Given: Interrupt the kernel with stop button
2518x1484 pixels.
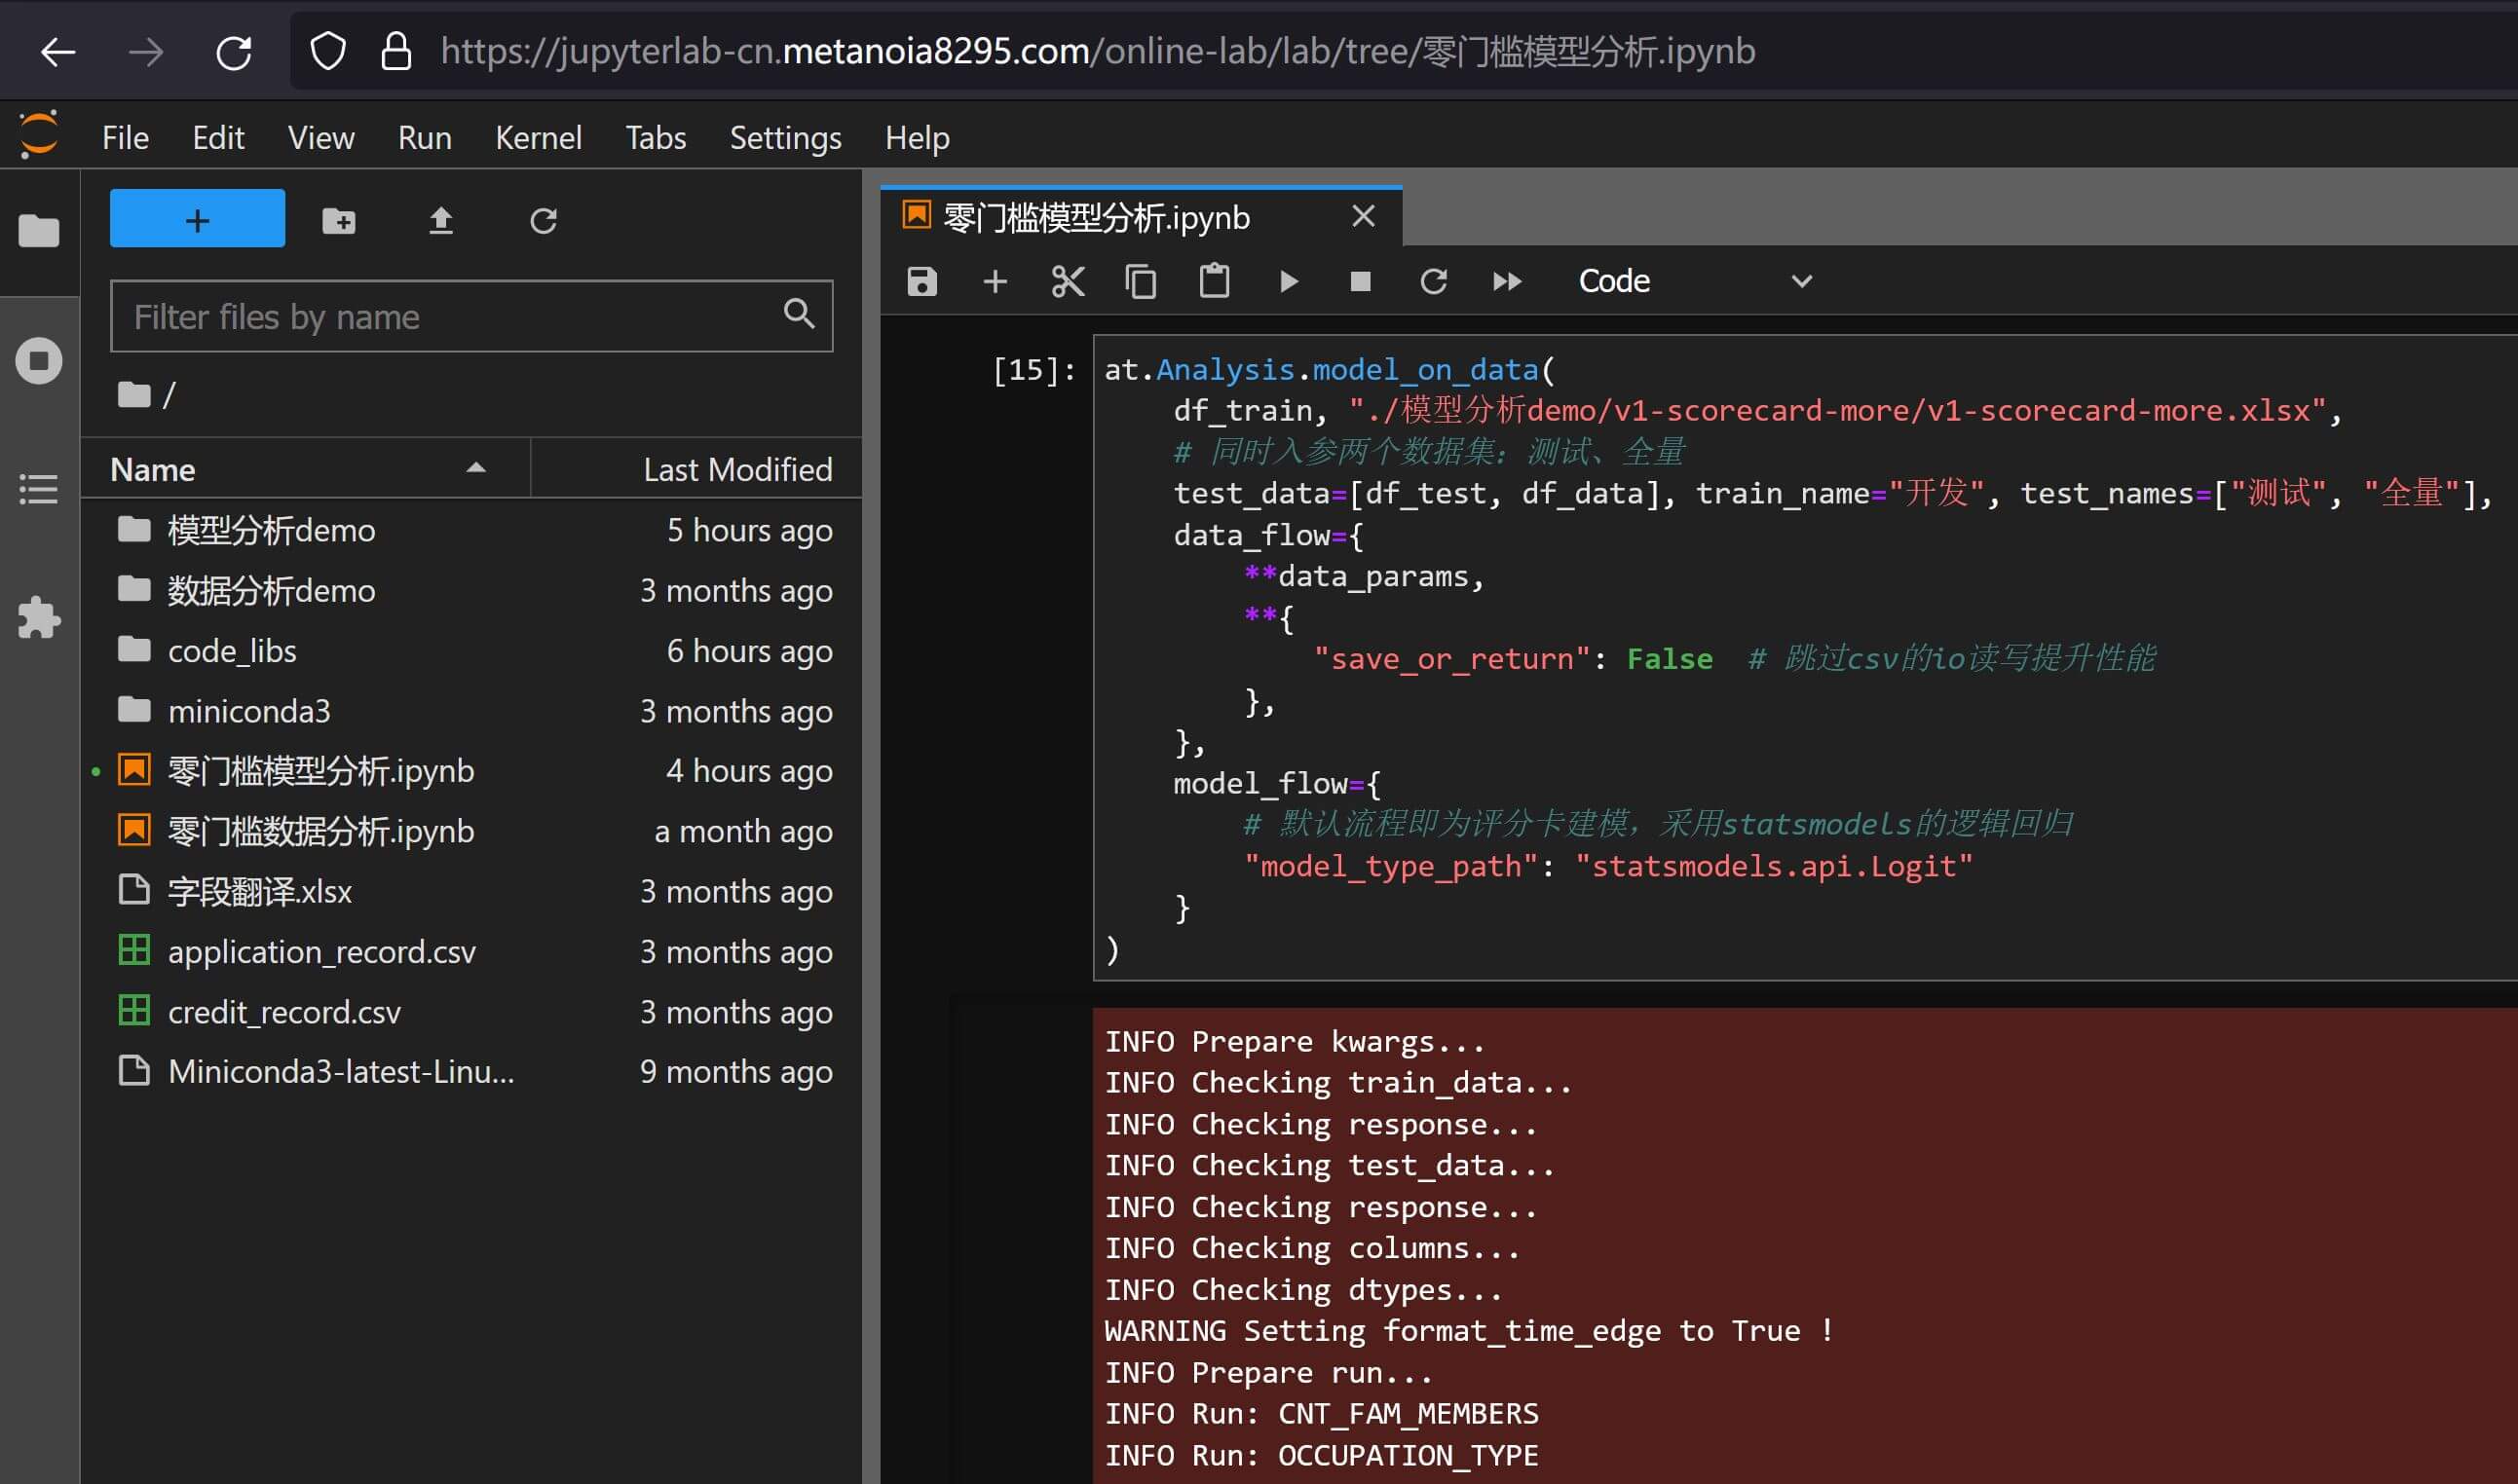Looking at the screenshot, I should 1359,282.
